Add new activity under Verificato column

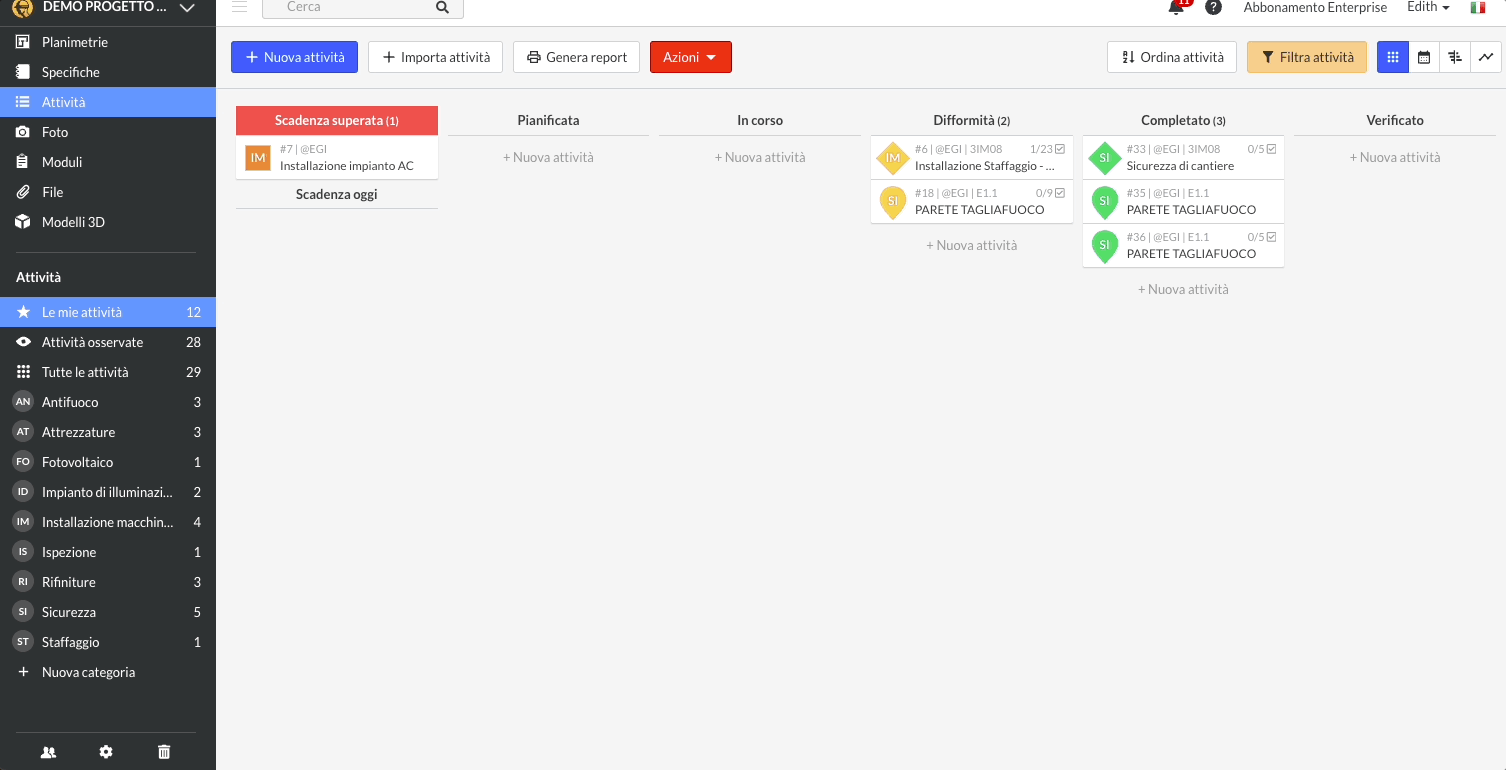pyautogui.click(x=1395, y=157)
